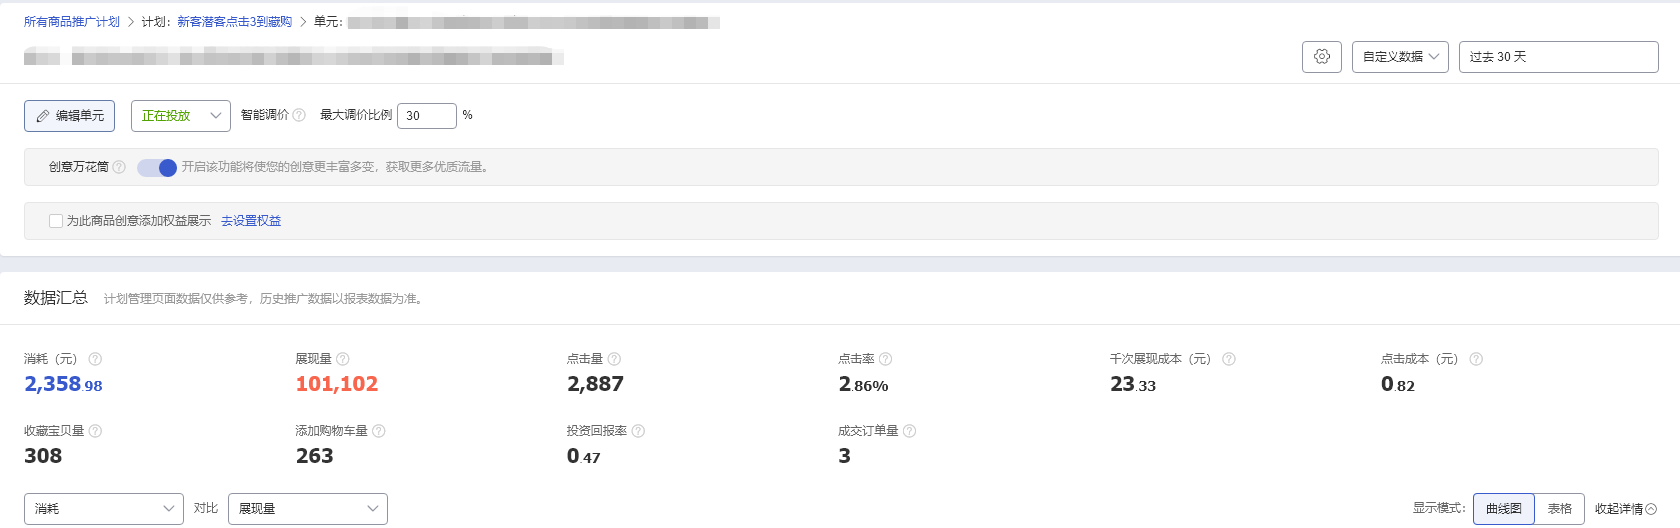Click help icon next to 千次展现成本
Viewport: 1680px width, 528px height.
tap(1229, 359)
